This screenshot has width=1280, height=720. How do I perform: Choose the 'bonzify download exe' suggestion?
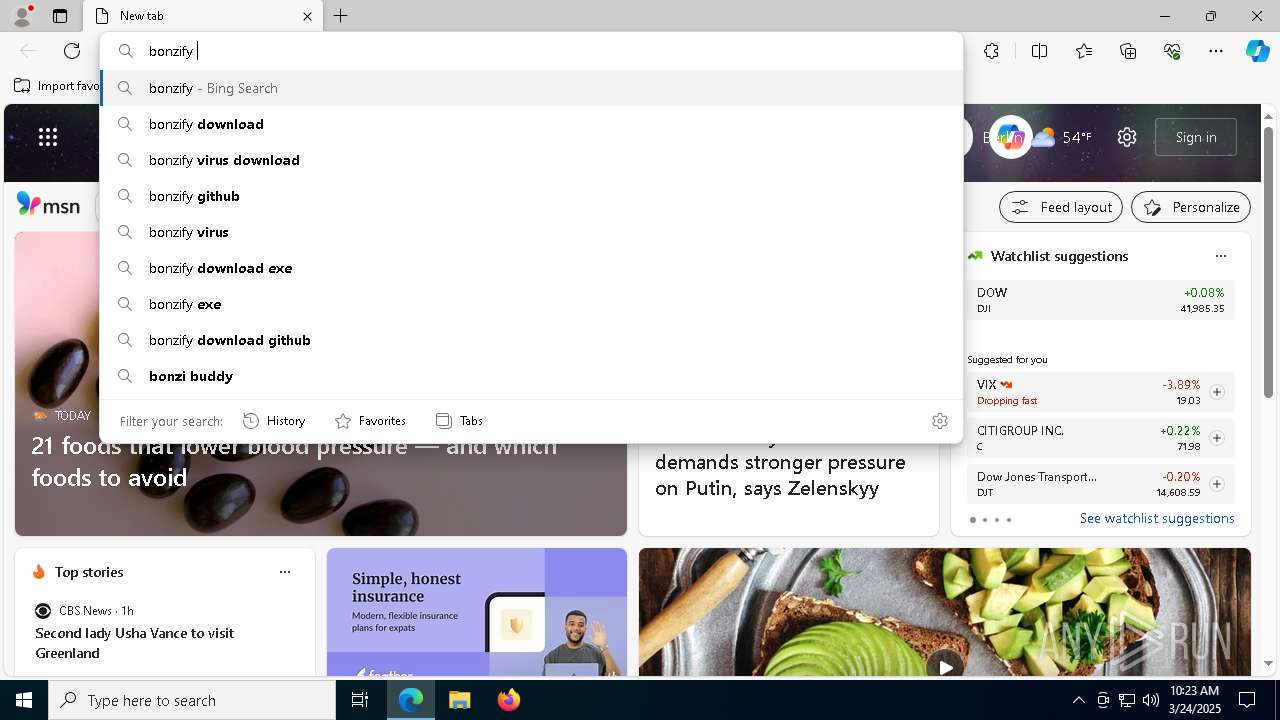[x=531, y=268]
